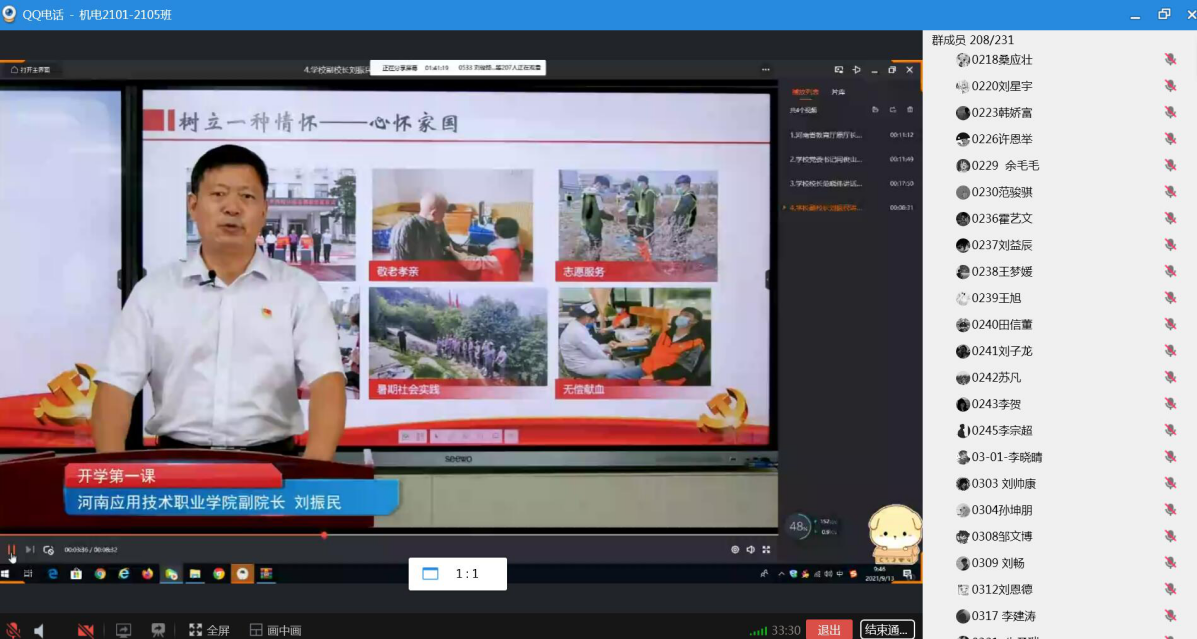Screen dimensions: 1197x639
Task: Play the third video in playlist
Action: tap(825, 184)
